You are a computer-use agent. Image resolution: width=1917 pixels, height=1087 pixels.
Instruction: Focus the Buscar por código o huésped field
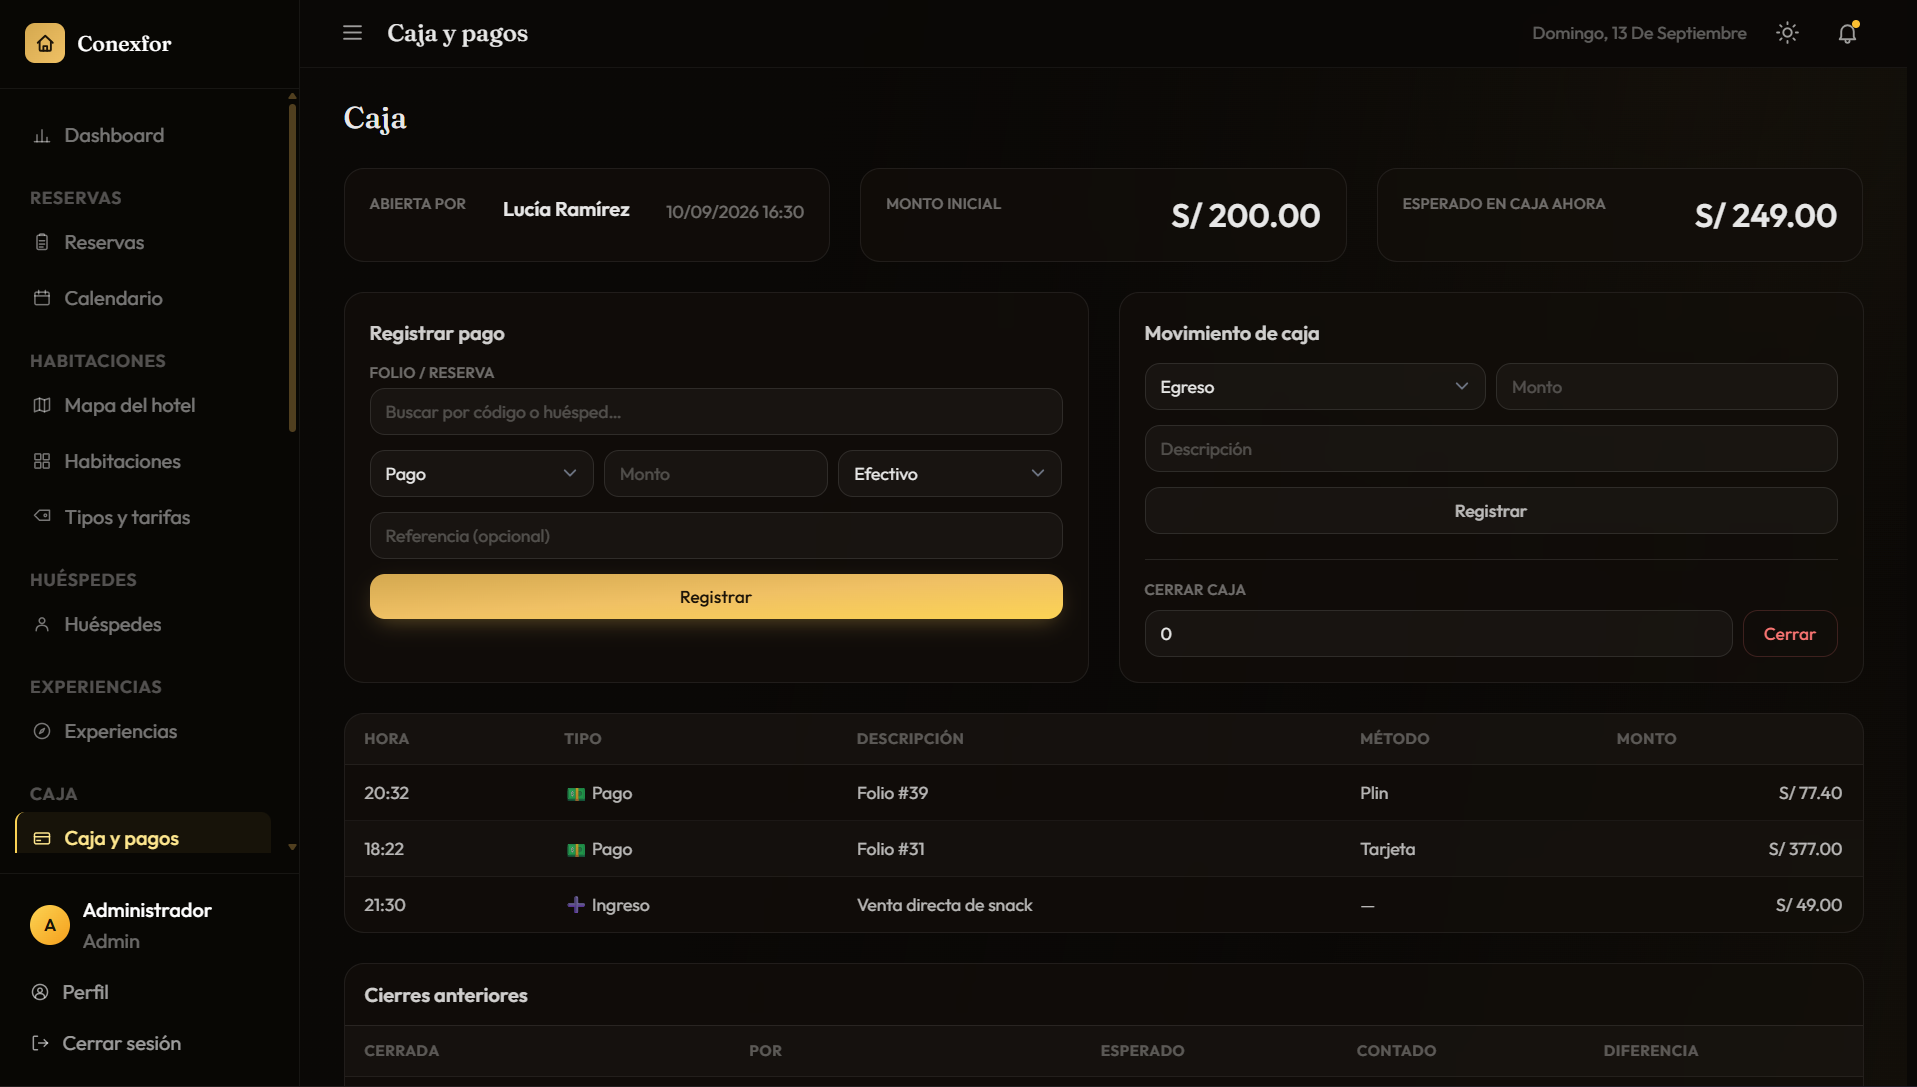coord(716,412)
